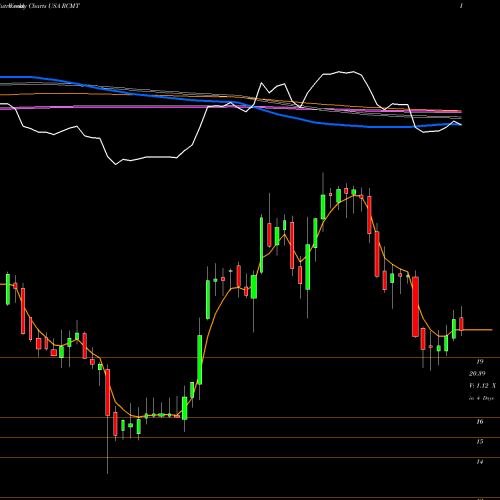Click the last red candle at right edge

tap(462, 324)
